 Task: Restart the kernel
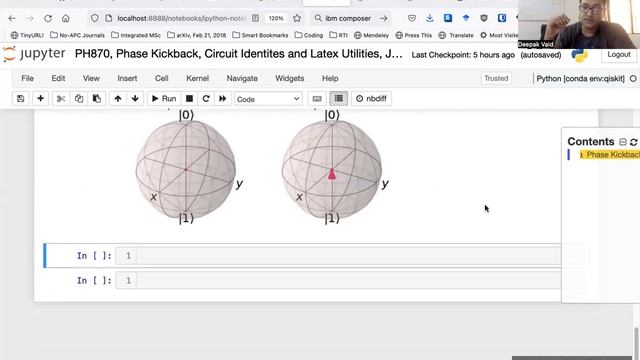[x=206, y=99]
